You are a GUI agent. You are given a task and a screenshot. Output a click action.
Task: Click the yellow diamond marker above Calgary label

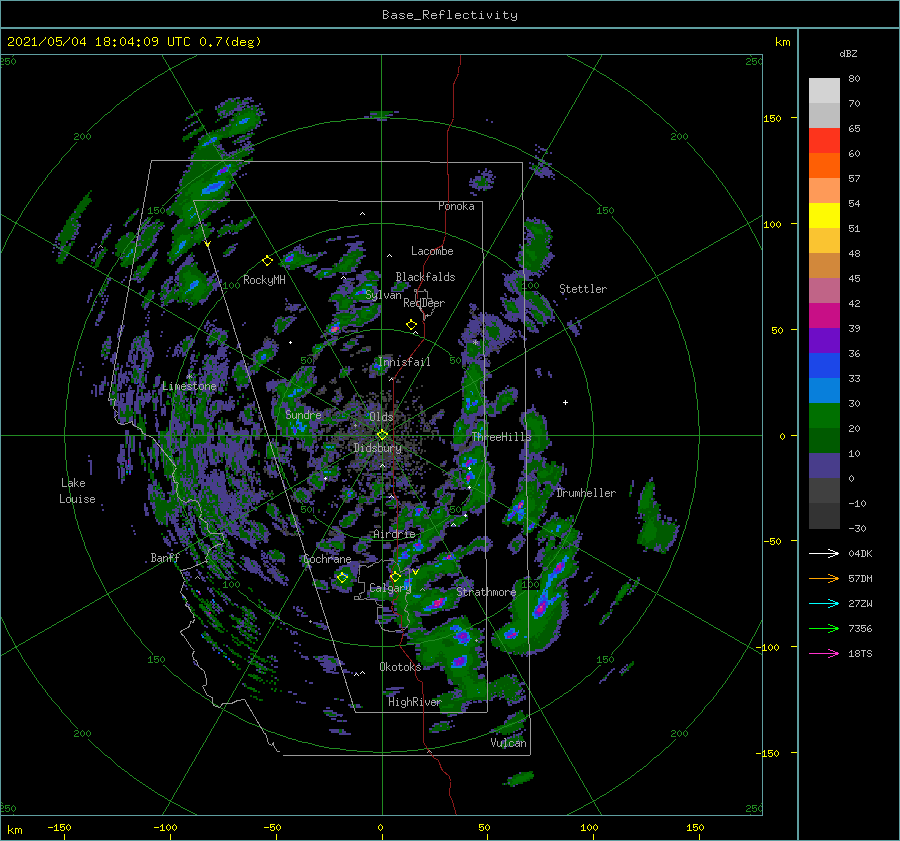pos(395,576)
